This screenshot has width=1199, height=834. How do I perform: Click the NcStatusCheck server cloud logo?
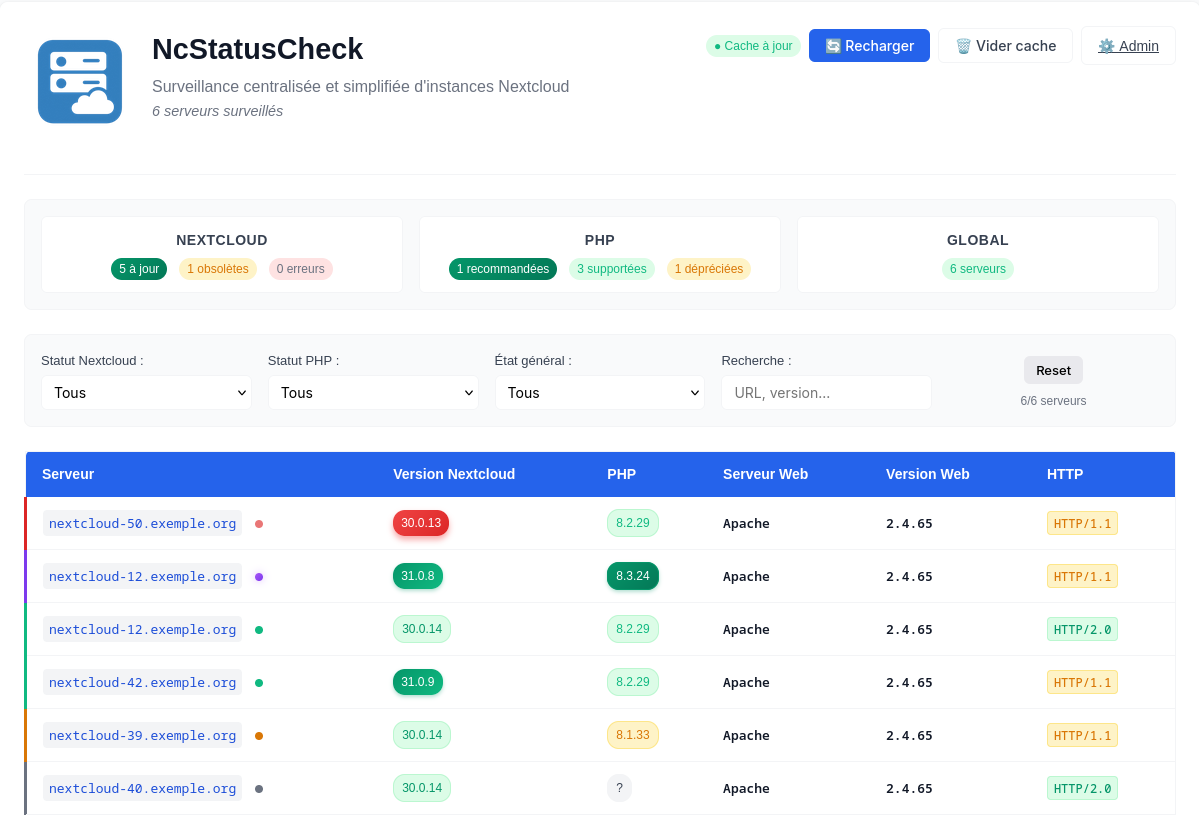(80, 82)
